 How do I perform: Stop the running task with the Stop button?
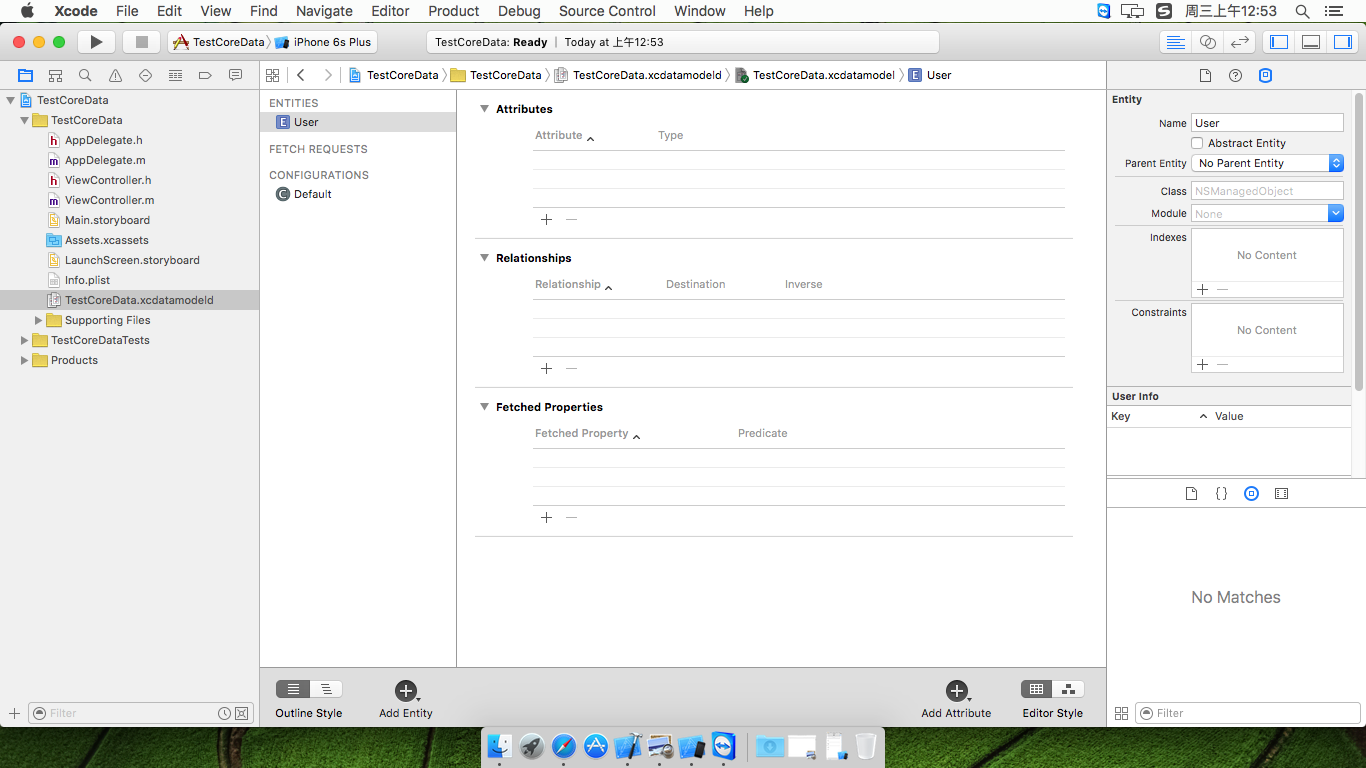point(141,42)
